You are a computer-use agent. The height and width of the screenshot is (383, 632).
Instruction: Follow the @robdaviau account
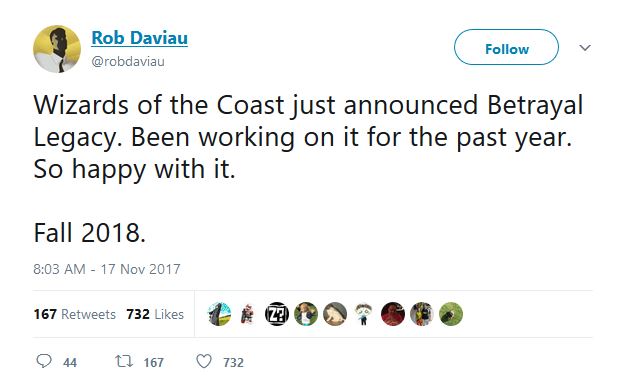[506, 47]
